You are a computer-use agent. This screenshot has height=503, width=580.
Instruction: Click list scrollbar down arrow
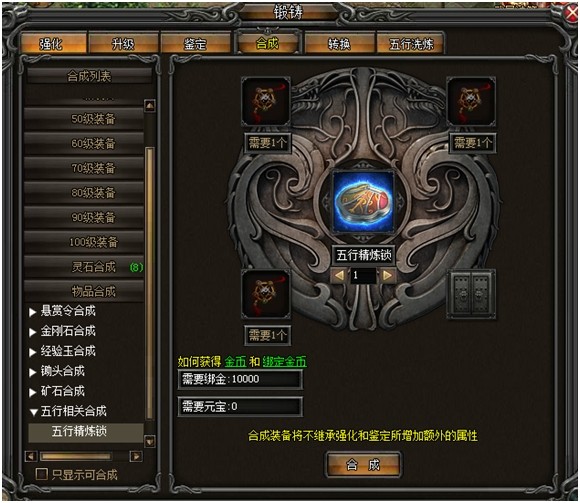[x=150, y=441]
